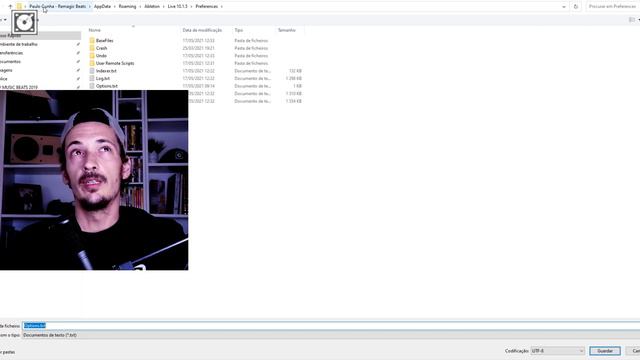Expand the chevron after Paulo Cunha breadcrumb
640x360 pixels.
click(x=90, y=7)
